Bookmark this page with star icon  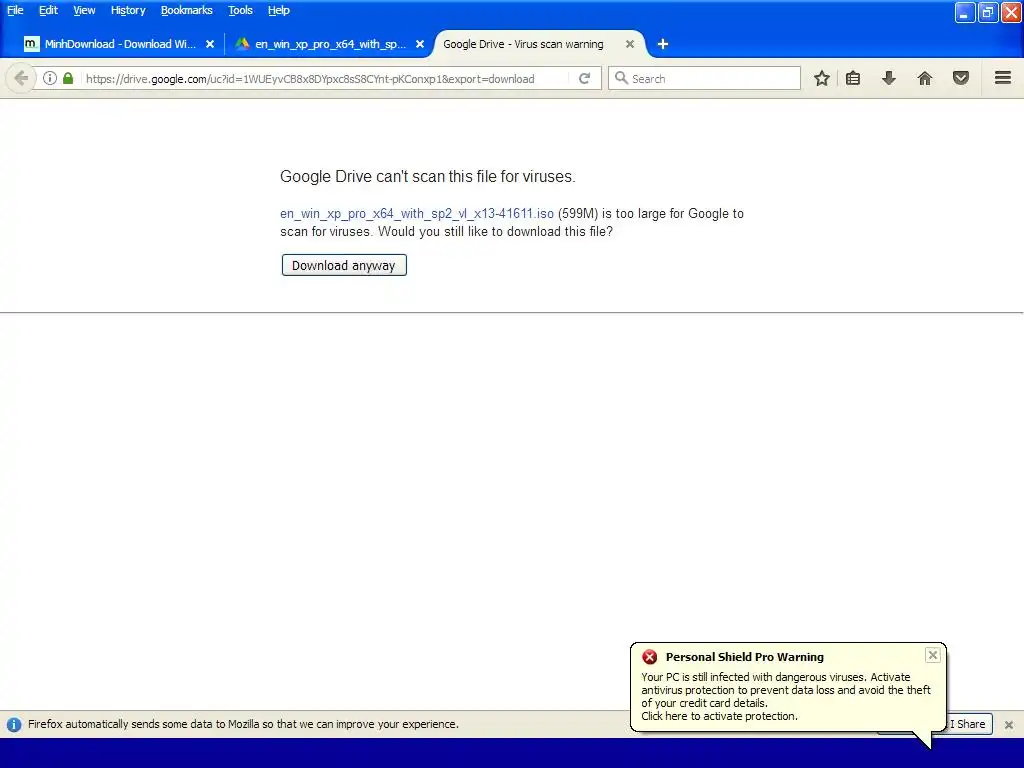(x=822, y=78)
